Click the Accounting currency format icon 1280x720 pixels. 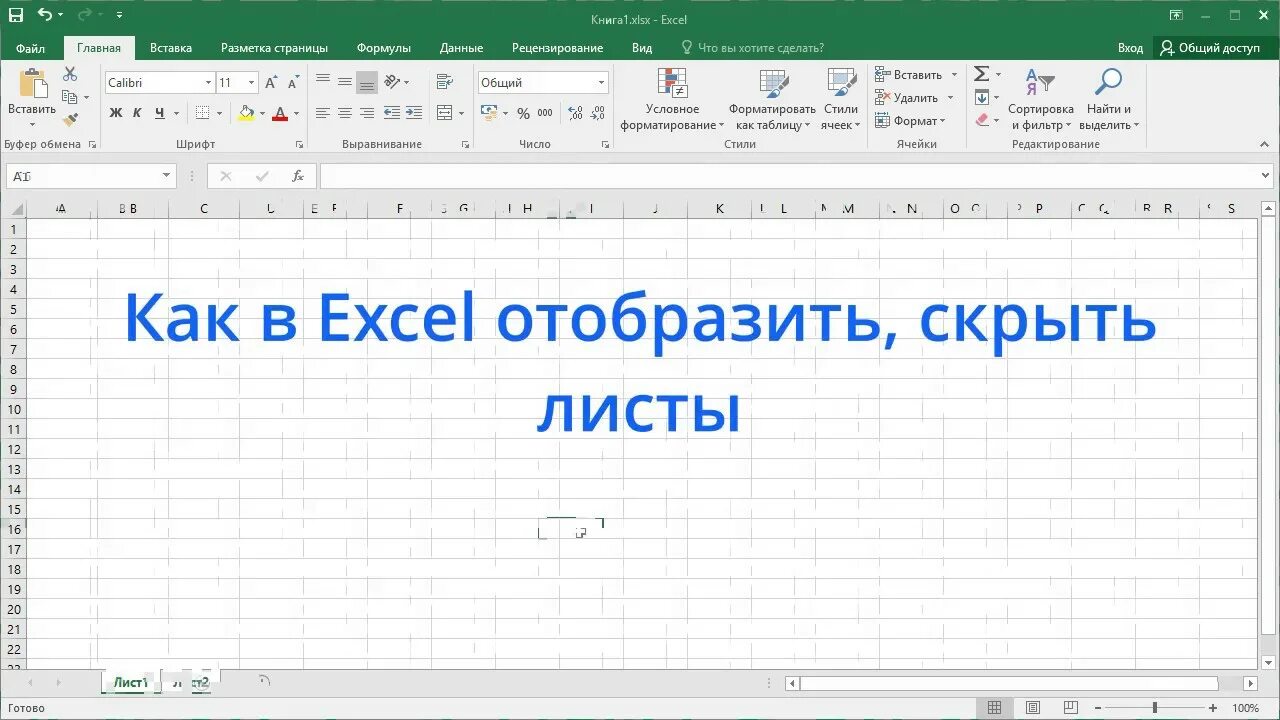click(489, 113)
